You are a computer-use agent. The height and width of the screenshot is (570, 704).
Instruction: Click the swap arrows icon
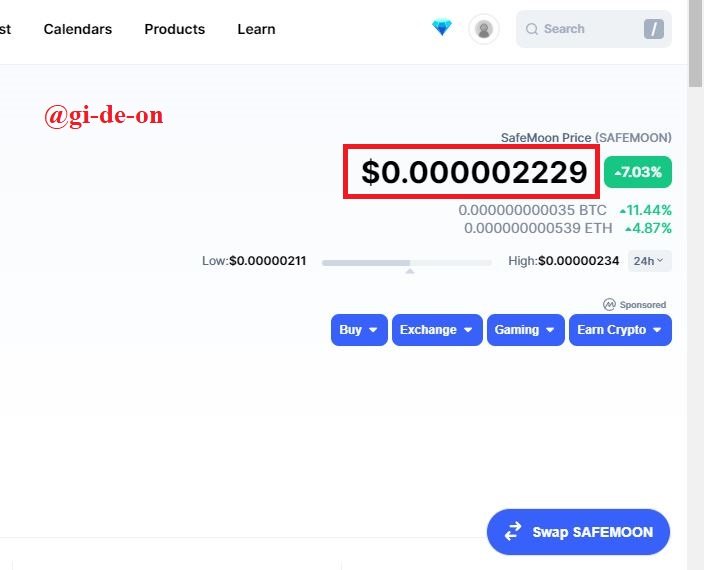point(513,532)
